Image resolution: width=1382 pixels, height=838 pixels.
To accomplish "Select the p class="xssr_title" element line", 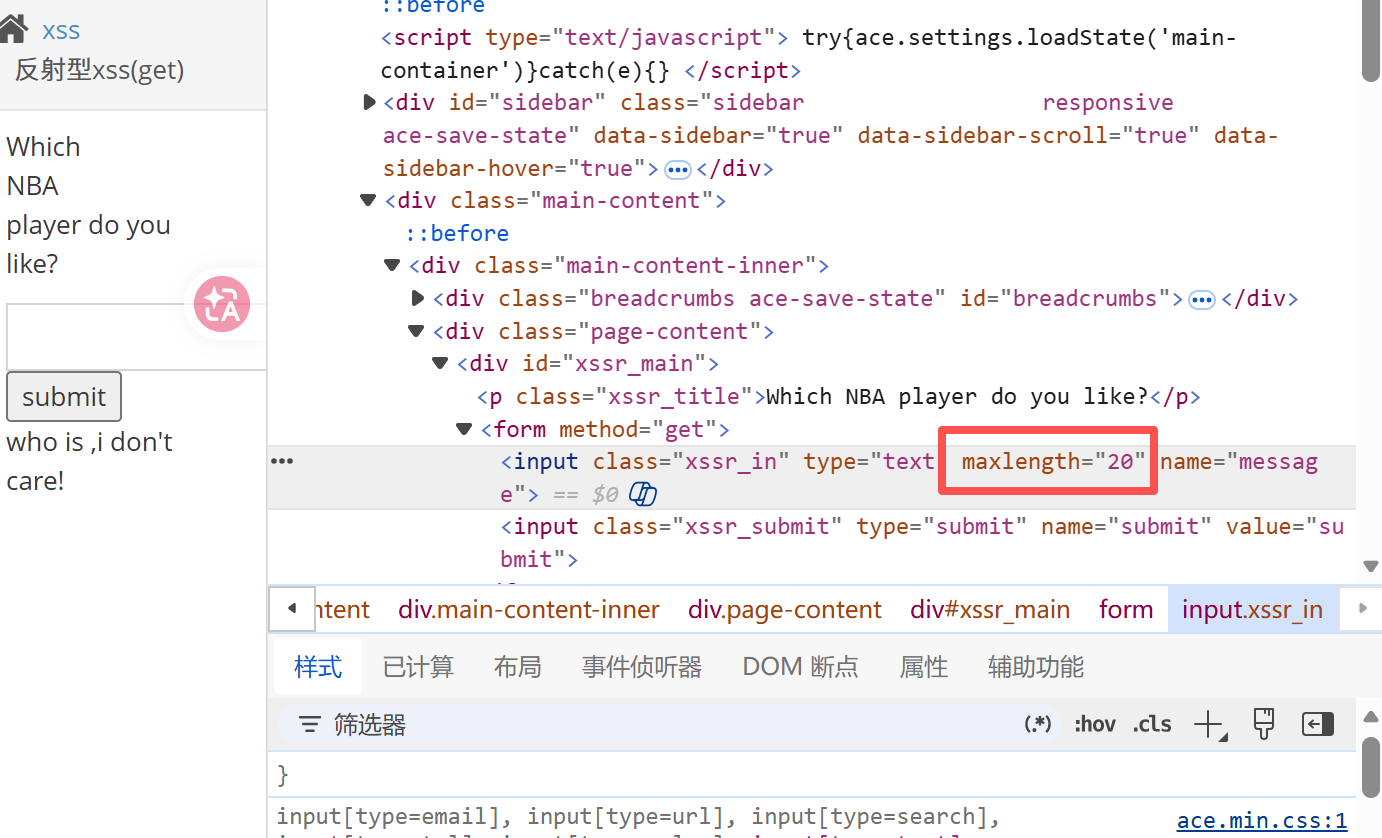I will point(839,396).
